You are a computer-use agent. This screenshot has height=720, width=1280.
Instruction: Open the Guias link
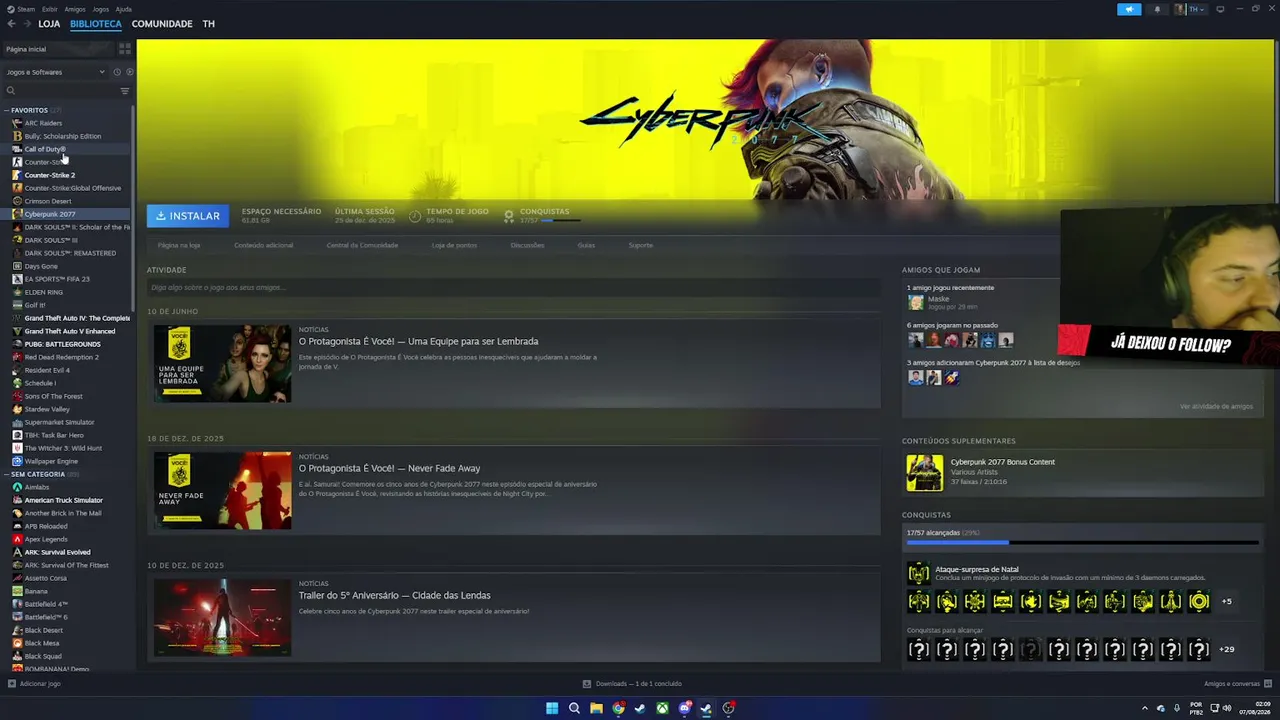[x=586, y=245]
